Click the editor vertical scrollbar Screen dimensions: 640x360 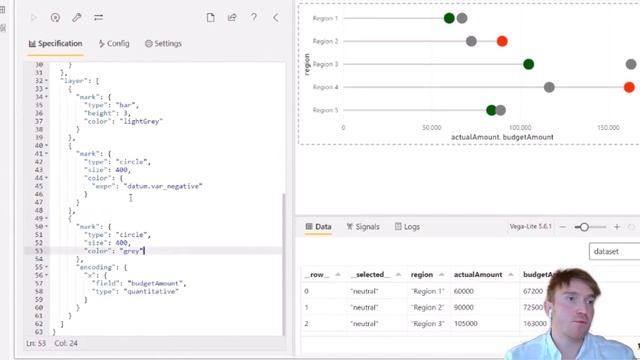pyautogui.click(x=283, y=264)
